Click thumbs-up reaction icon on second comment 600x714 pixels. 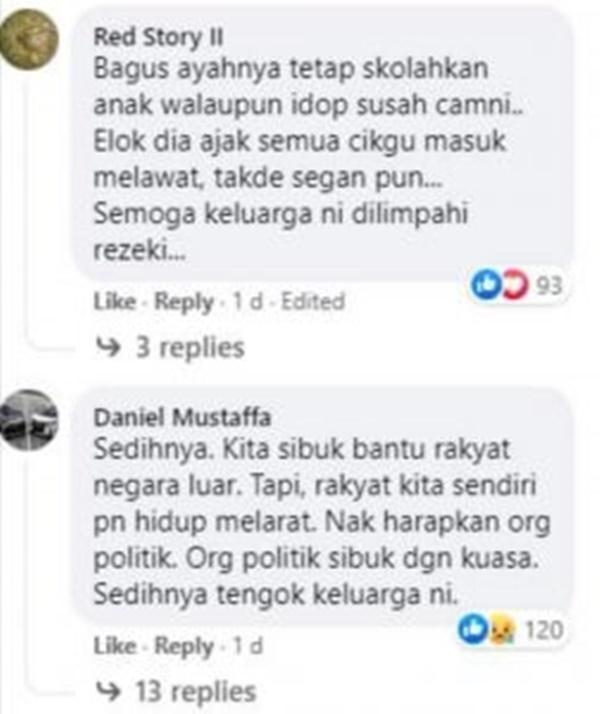(473, 629)
